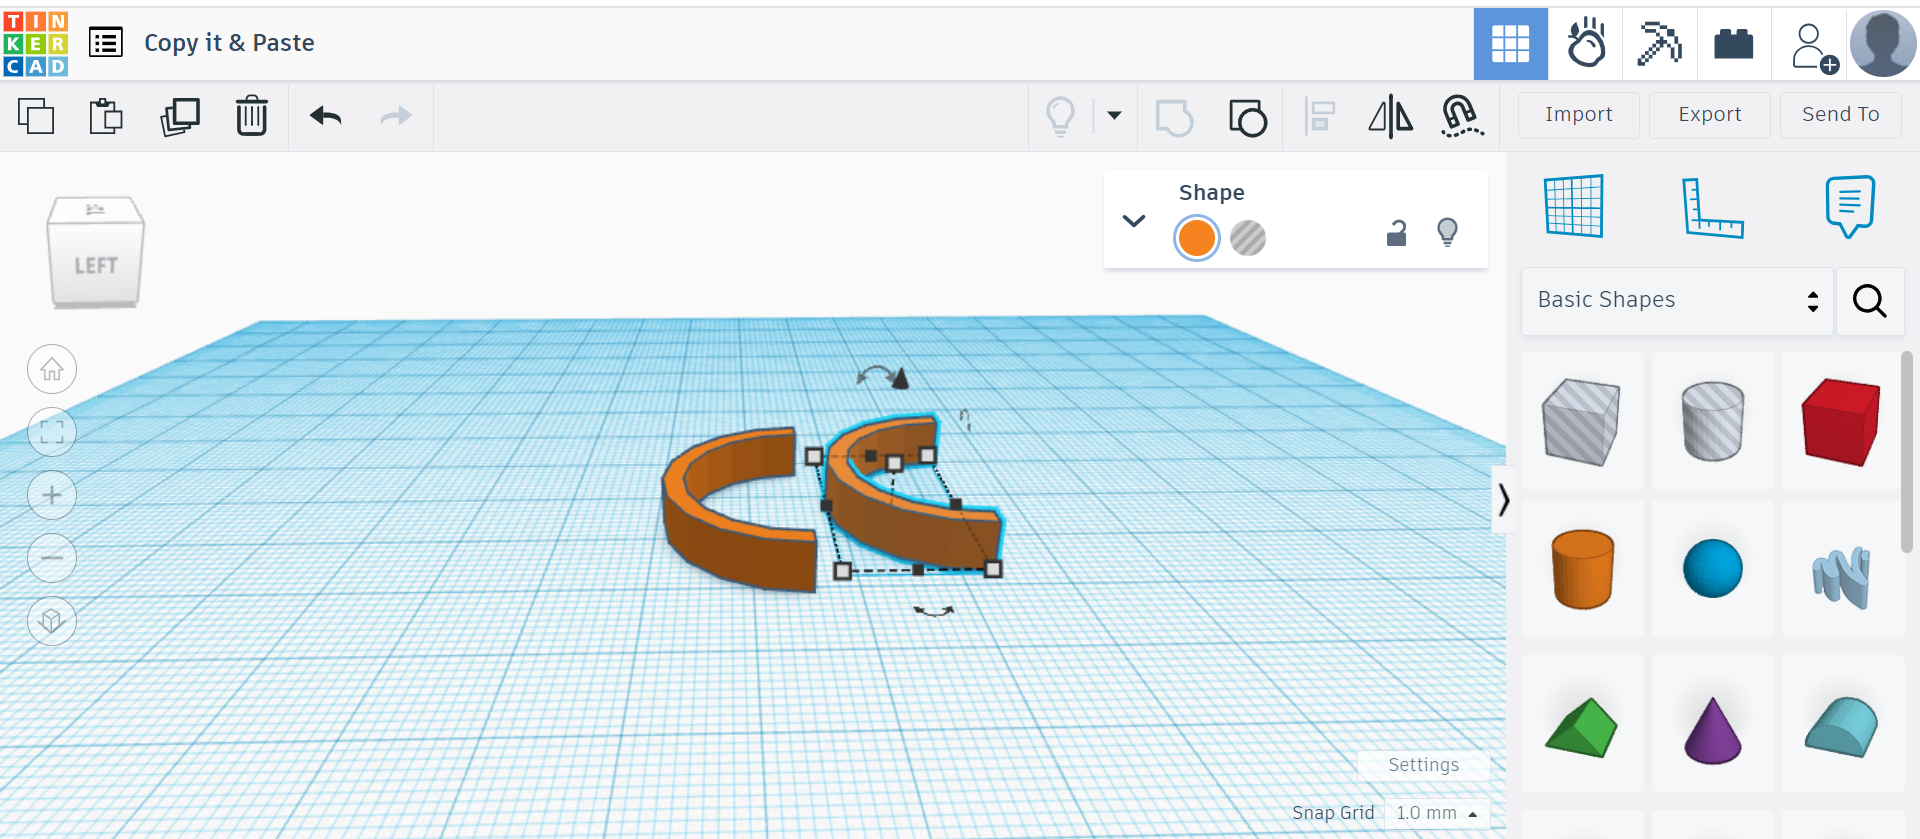Click the Ungroup shapes icon
The height and width of the screenshot is (839, 1920).
(x=1248, y=117)
